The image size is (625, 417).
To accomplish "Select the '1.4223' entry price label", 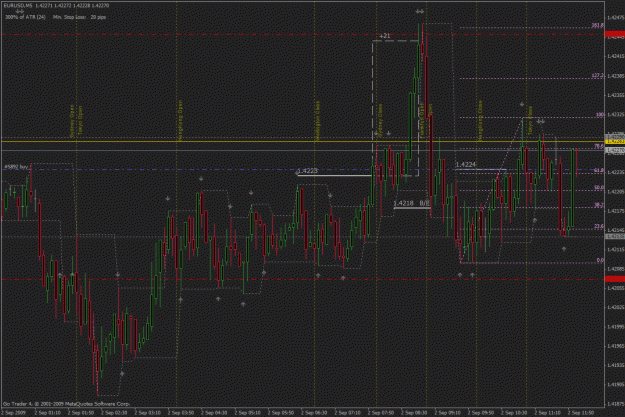I will tap(307, 171).
